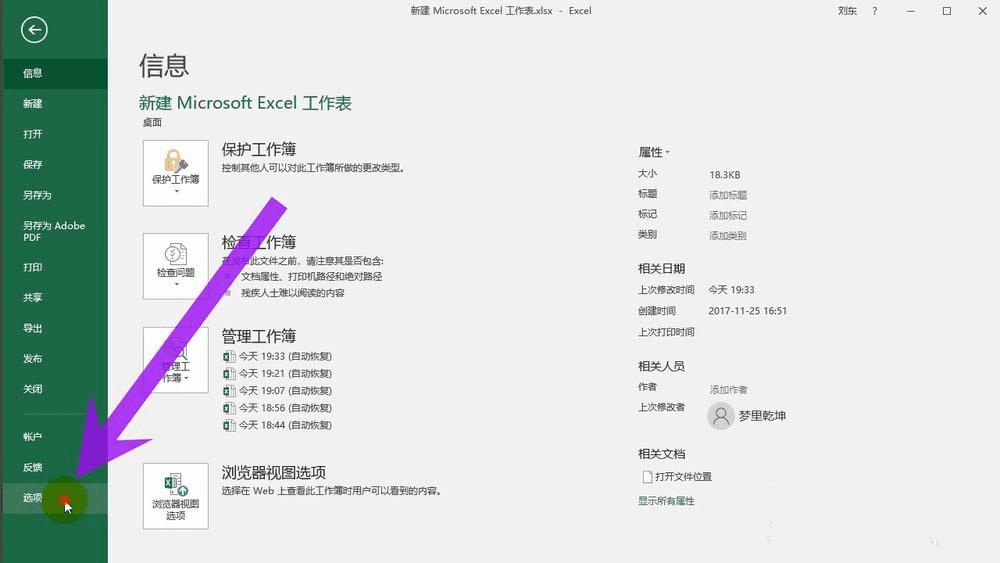This screenshot has width=1000, height=563.
Task: Click the document icon beside 打开文件位置
Action: [647, 477]
